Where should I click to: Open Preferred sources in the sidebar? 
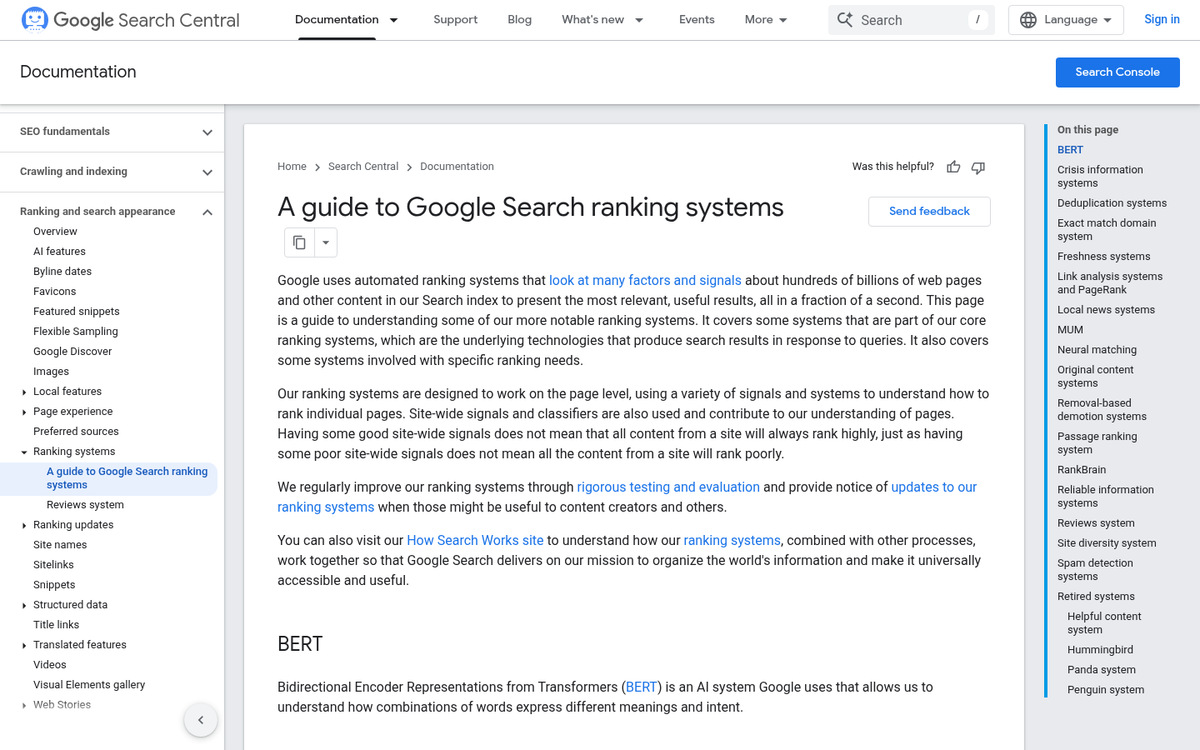click(76, 431)
